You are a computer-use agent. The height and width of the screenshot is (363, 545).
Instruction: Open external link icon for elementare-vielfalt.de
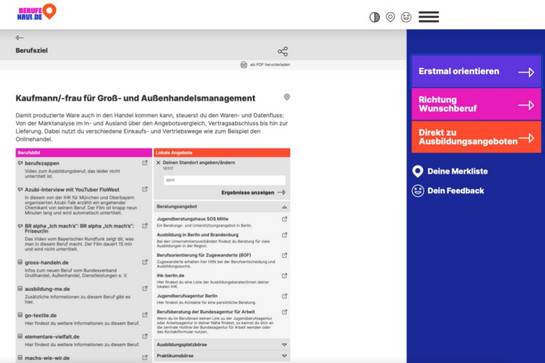coord(145,336)
